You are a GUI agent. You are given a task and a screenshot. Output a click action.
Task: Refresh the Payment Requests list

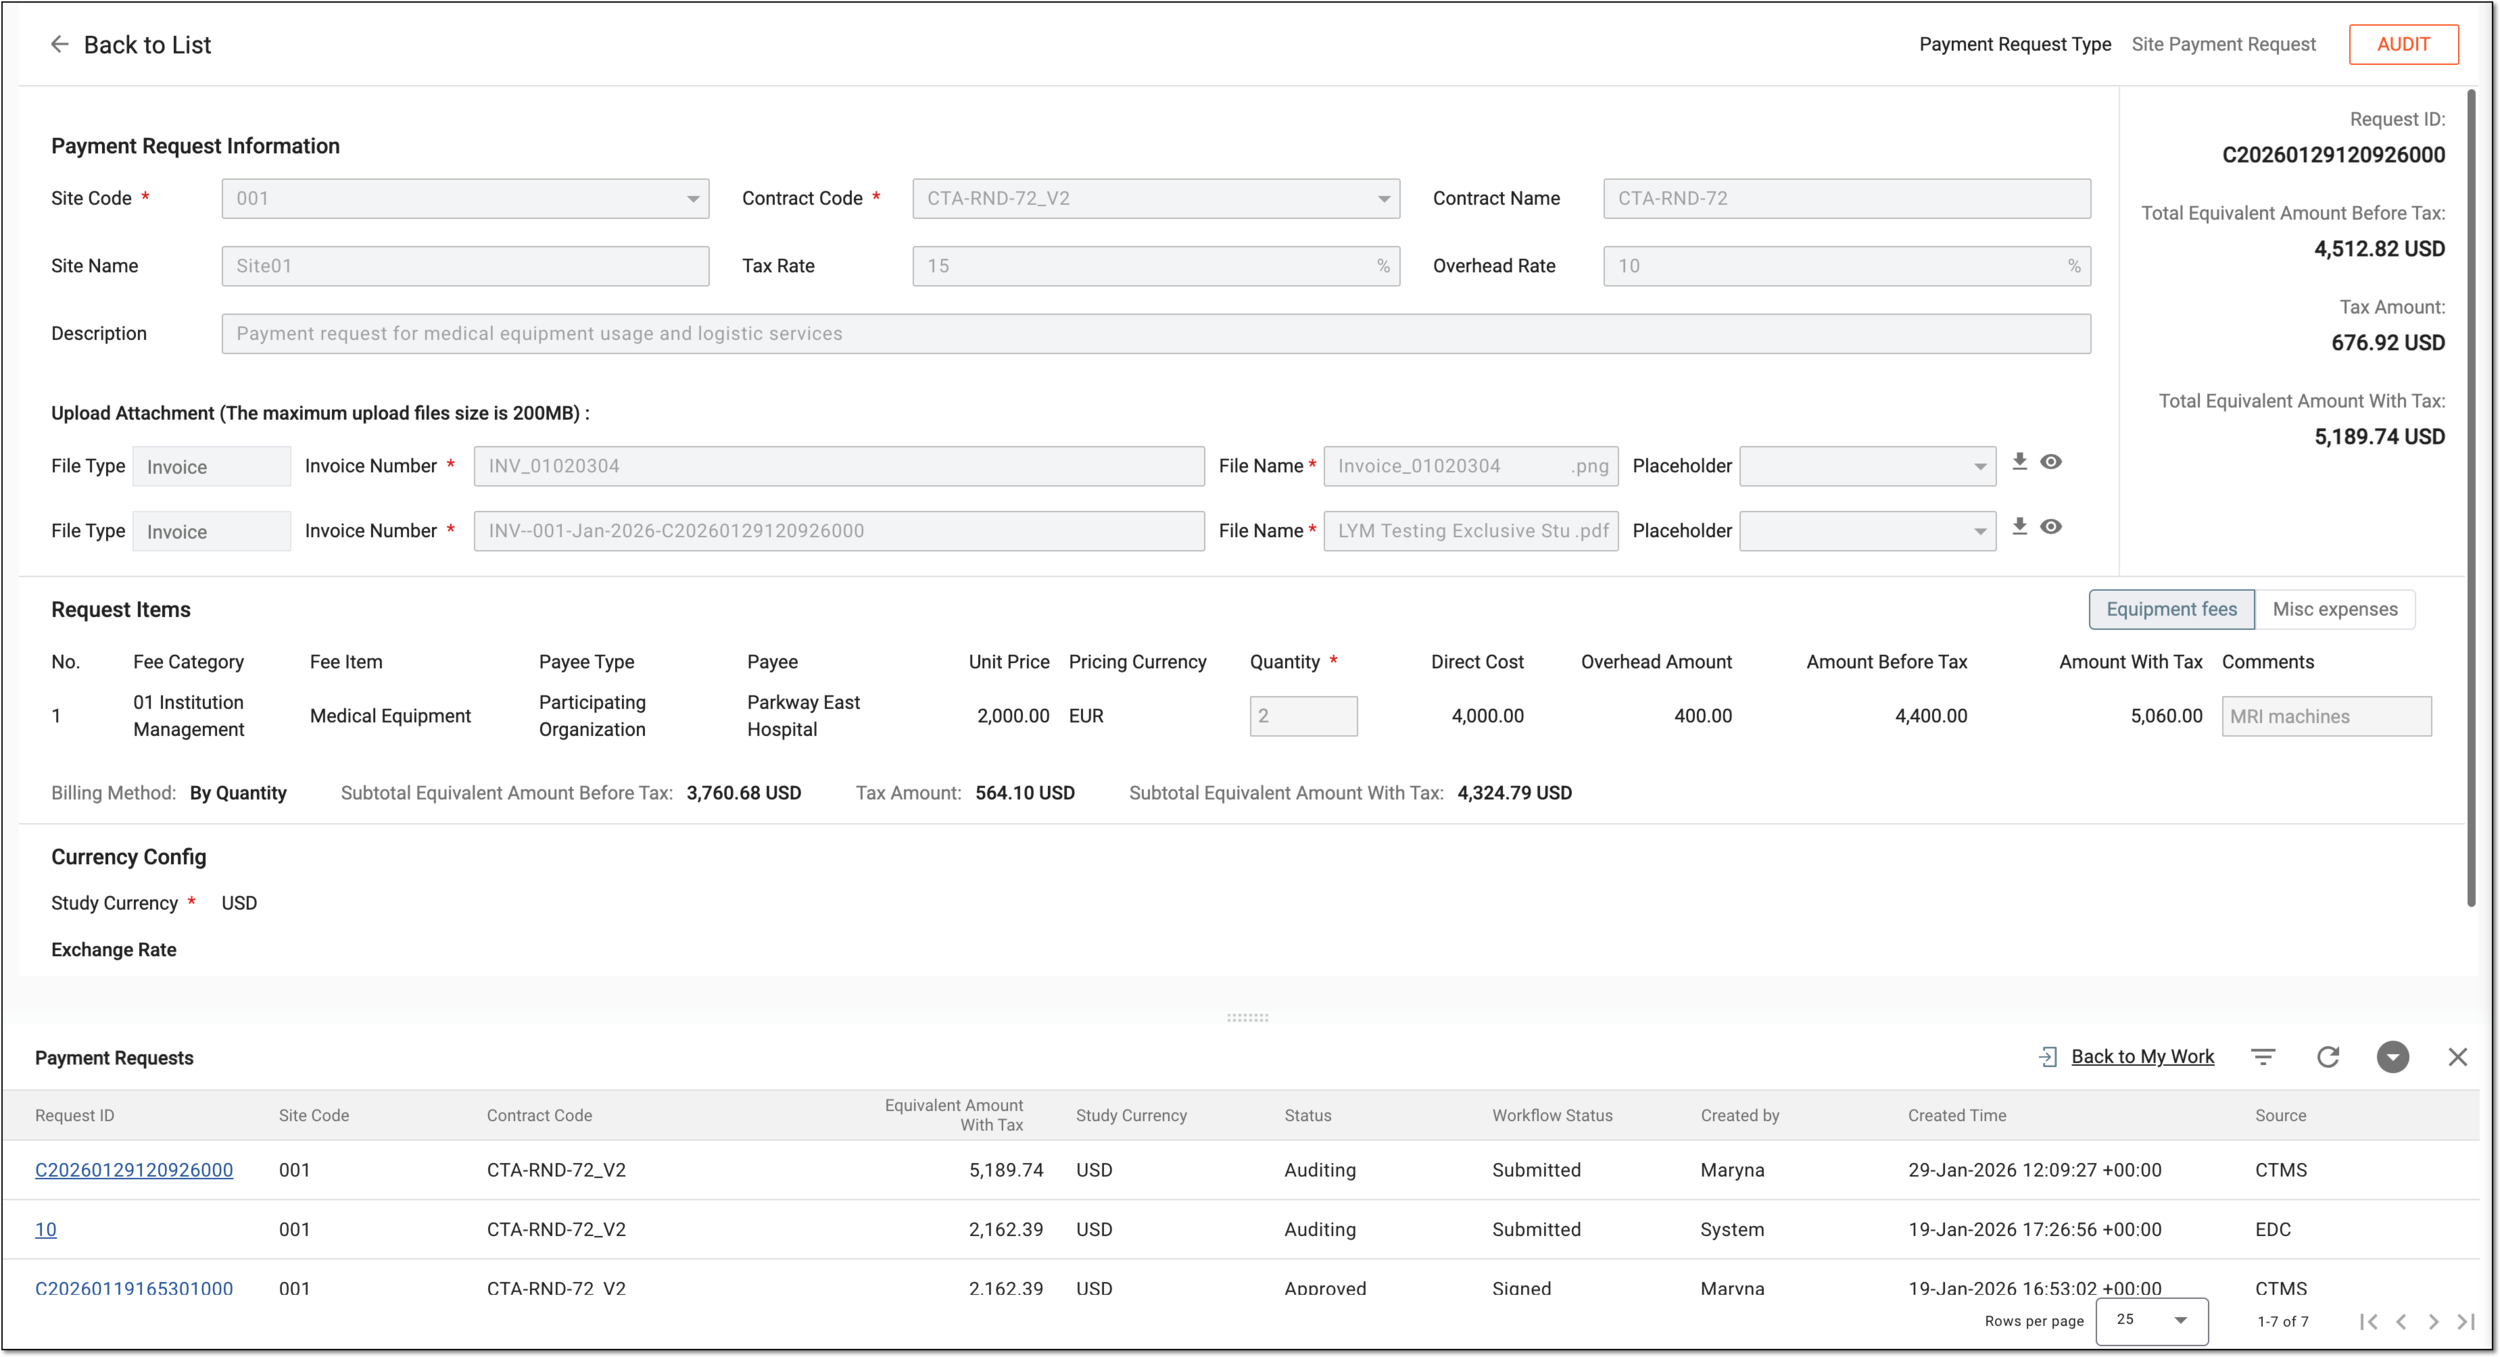pyautogui.click(x=2328, y=1057)
